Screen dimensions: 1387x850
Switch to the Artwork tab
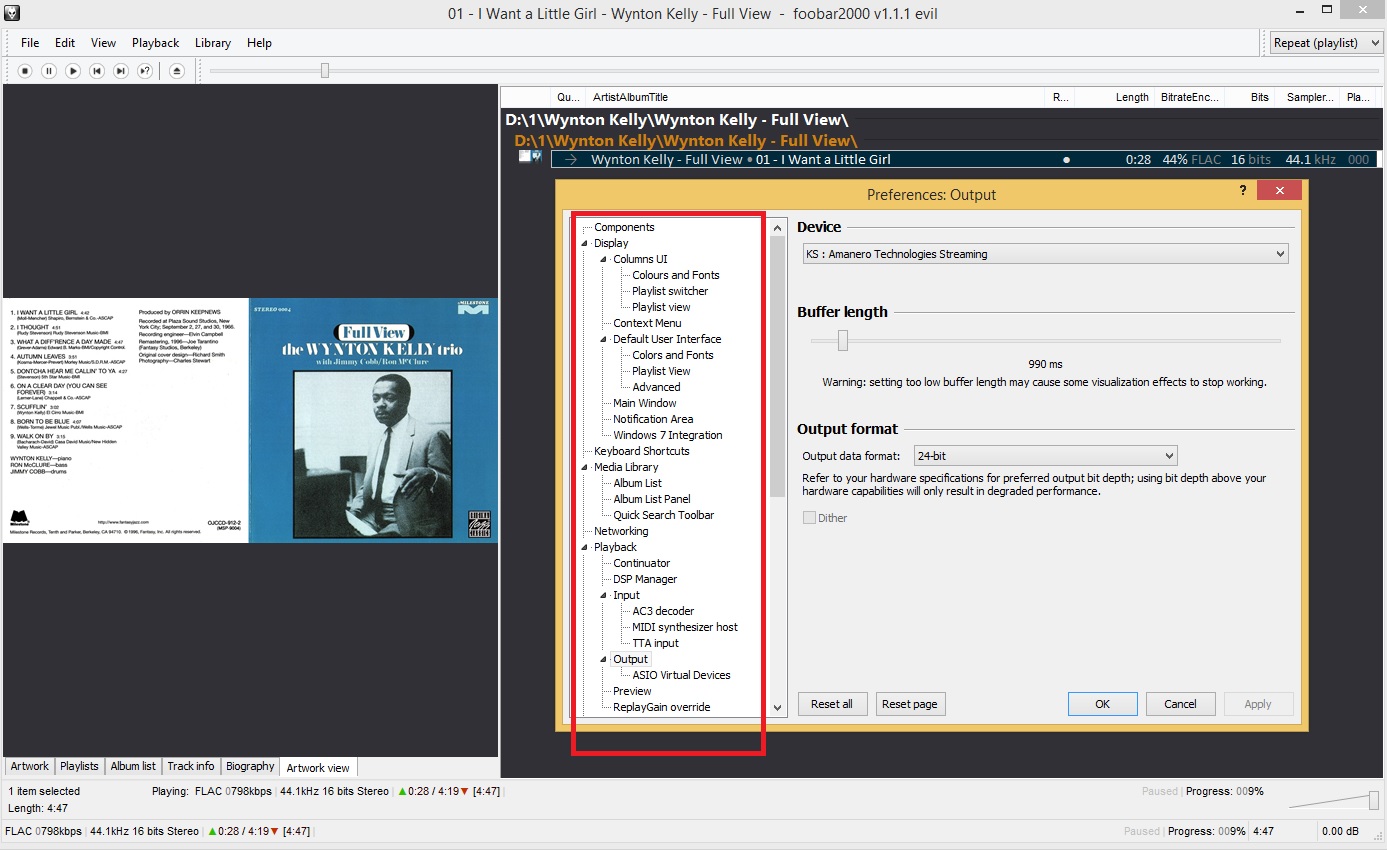29,766
